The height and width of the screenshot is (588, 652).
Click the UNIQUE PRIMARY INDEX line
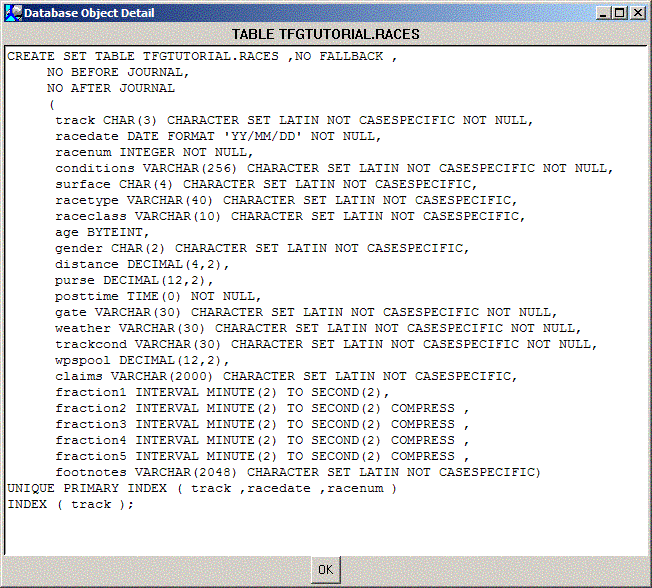pos(202,488)
